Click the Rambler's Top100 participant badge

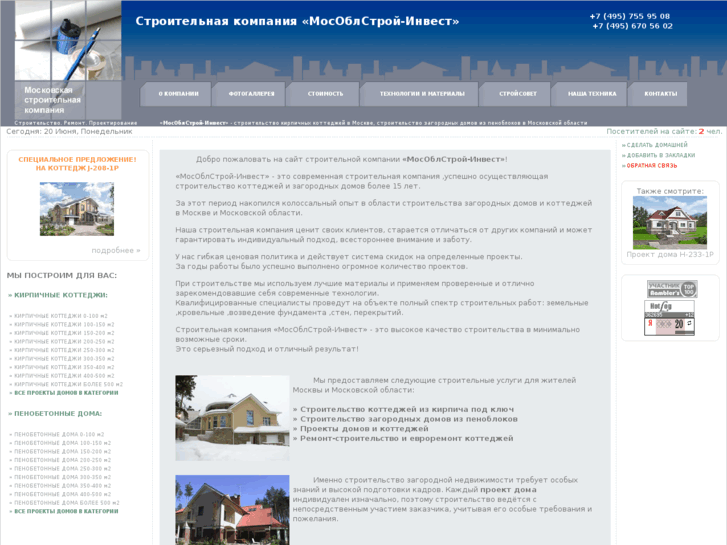pos(672,289)
